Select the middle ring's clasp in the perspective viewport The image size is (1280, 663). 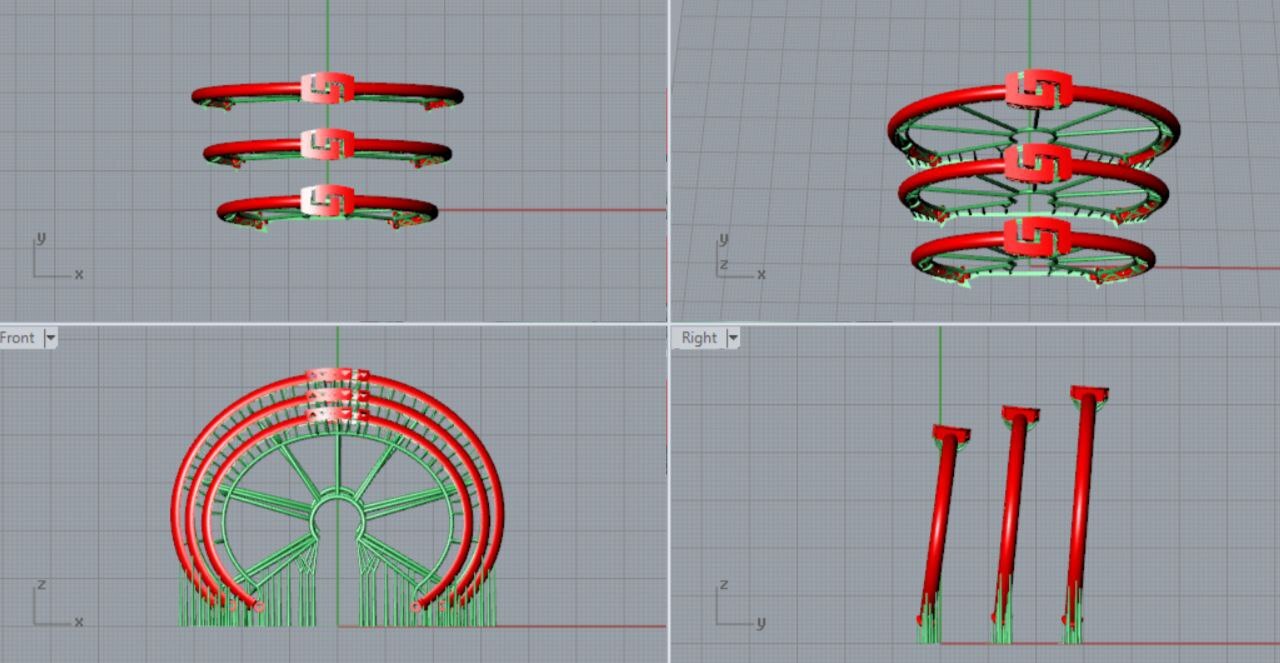1037,164
